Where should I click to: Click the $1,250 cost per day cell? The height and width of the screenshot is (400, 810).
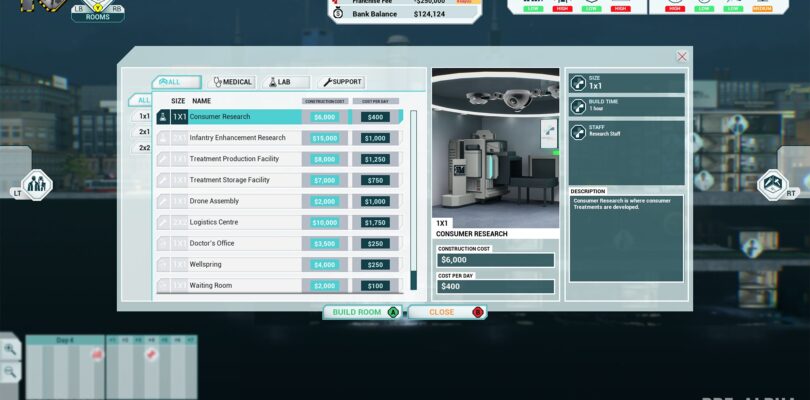coord(376,160)
